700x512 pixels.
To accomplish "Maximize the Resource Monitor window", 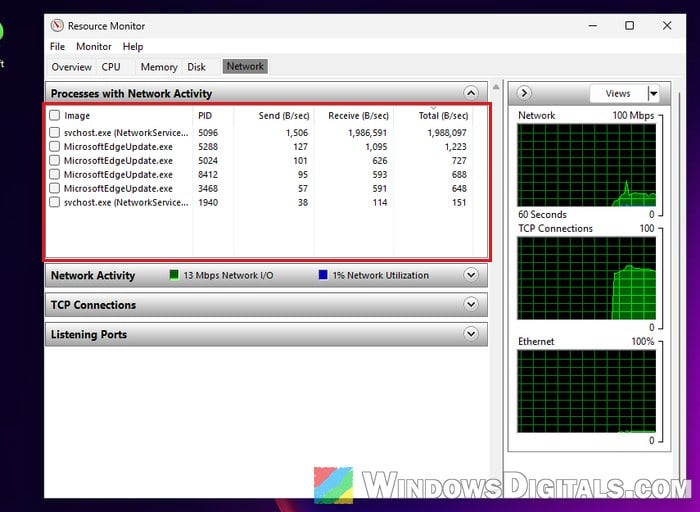I will (629, 26).
